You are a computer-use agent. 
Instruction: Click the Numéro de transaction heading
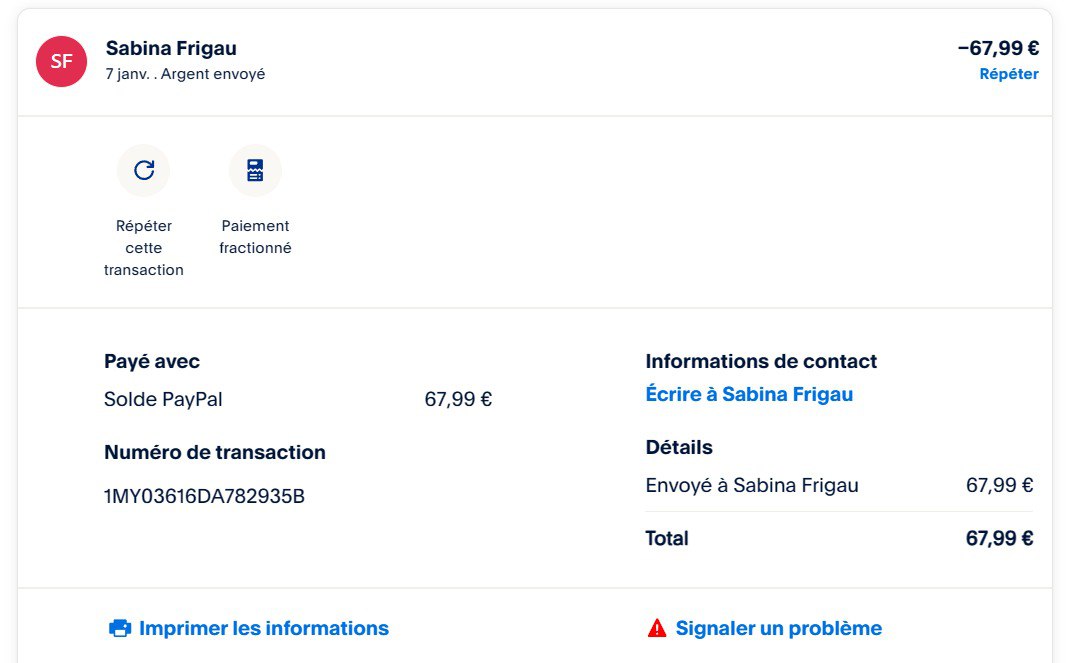click(x=215, y=452)
